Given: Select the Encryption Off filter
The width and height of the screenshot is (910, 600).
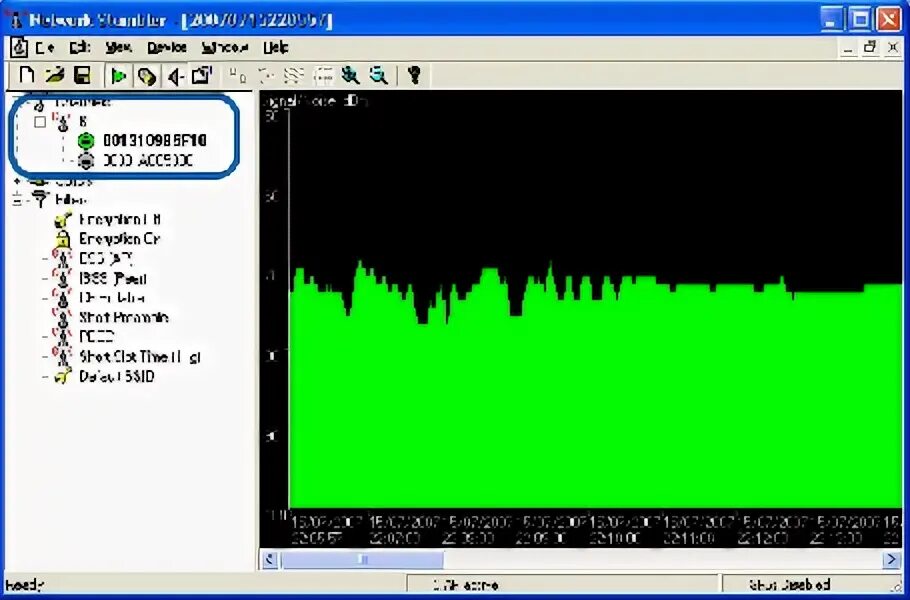Looking at the screenshot, I should tap(120, 219).
